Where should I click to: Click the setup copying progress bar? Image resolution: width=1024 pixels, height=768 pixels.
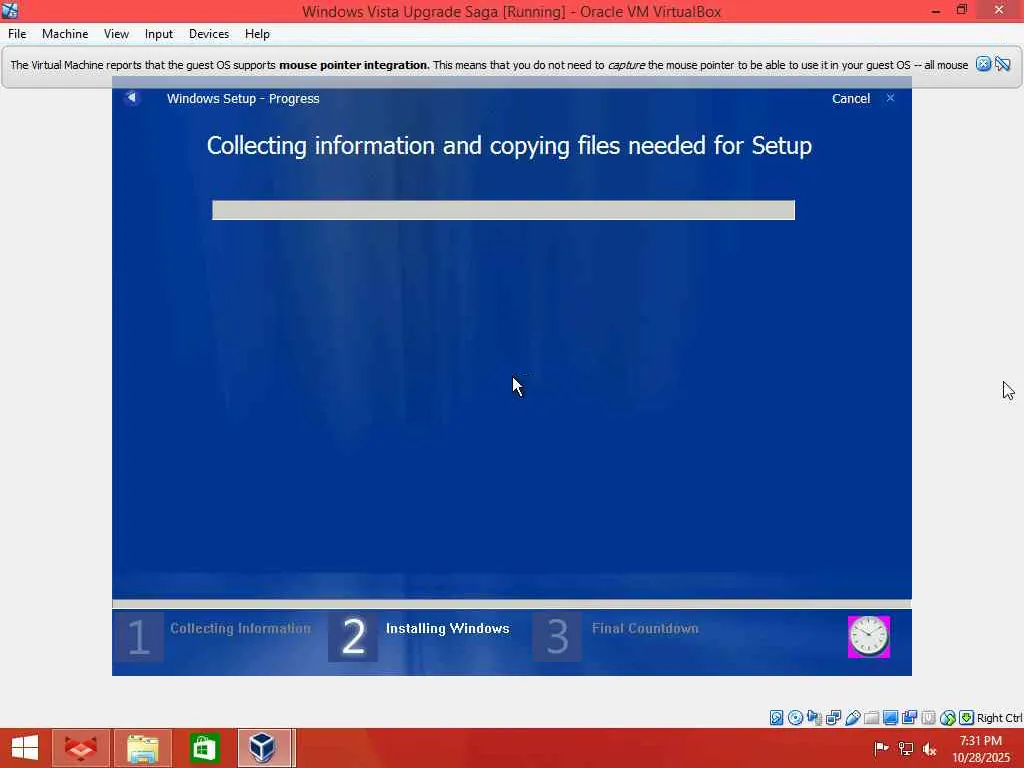pos(504,210)
